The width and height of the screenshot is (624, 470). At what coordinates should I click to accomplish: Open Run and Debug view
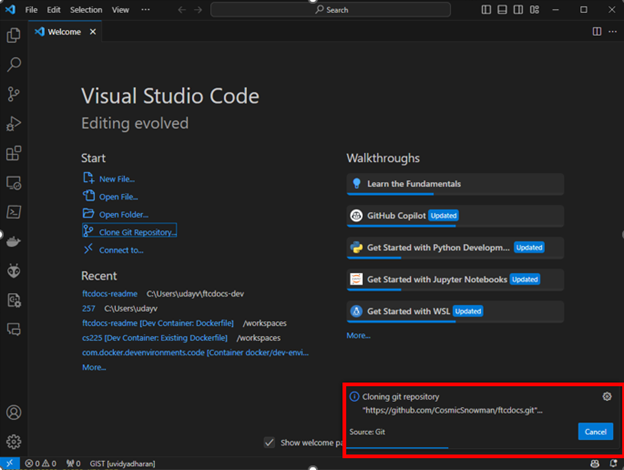14,124
